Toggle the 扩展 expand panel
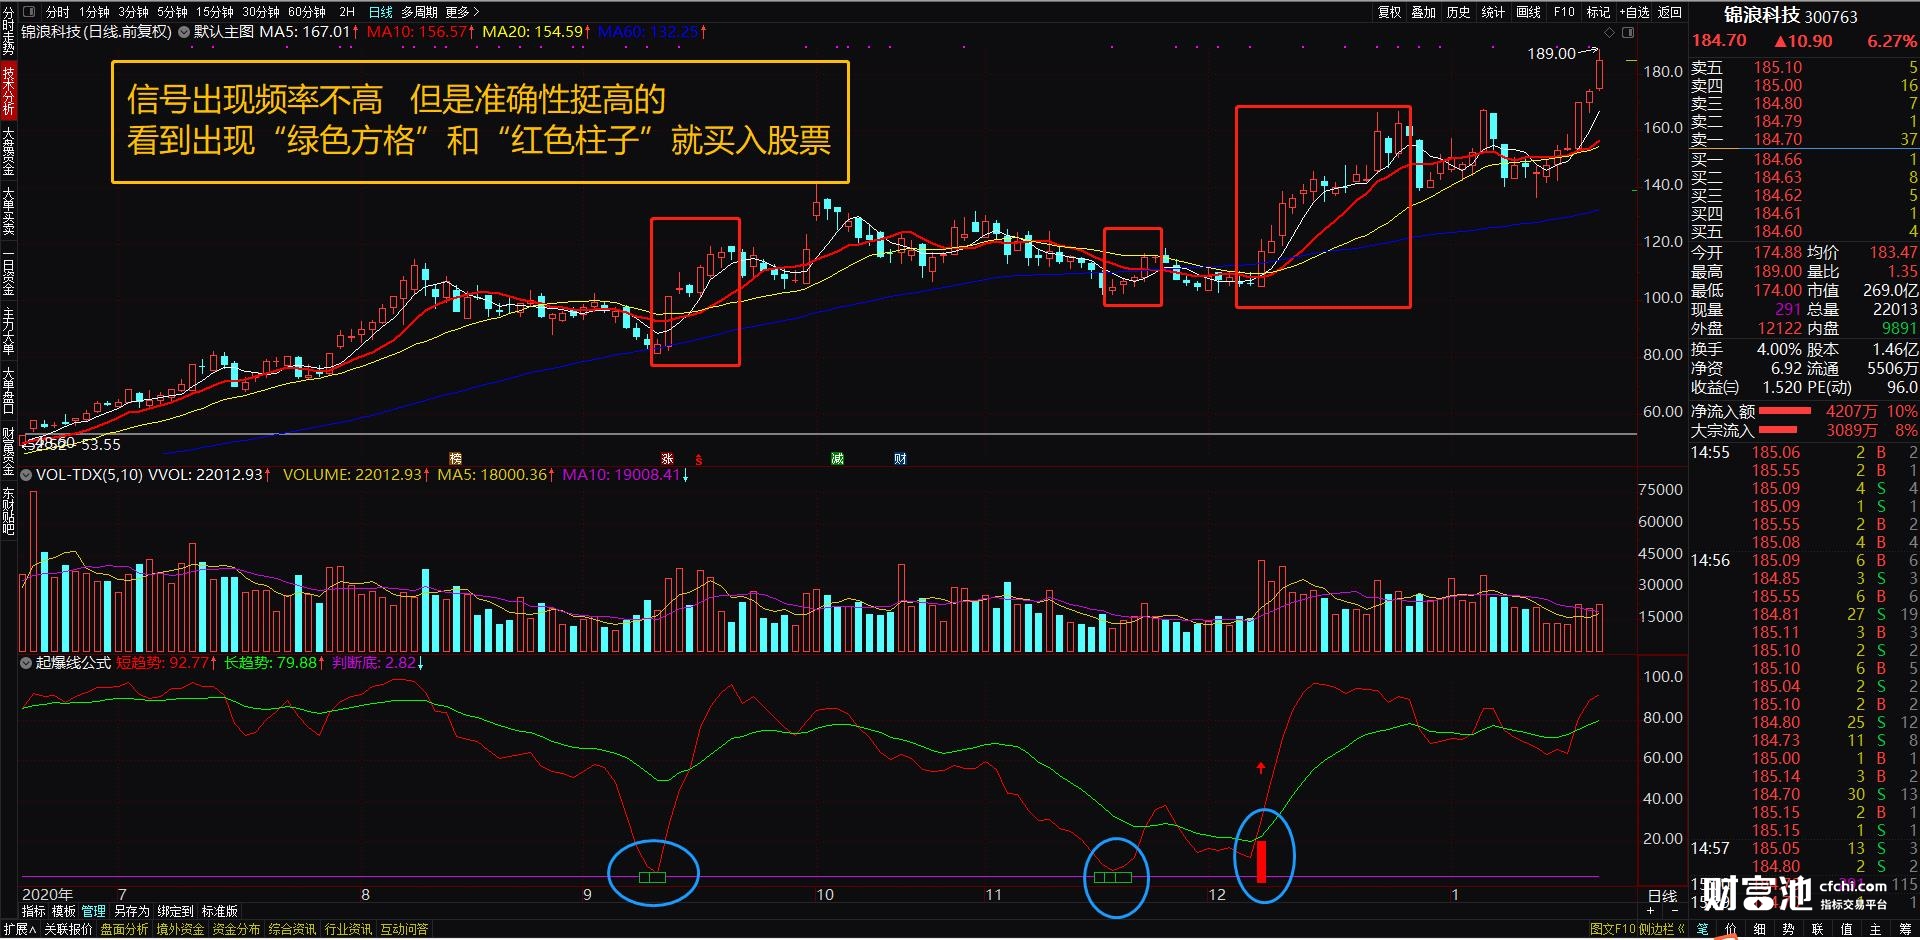This screenshot has height=940, width=1920. click(x=19, y=929)
